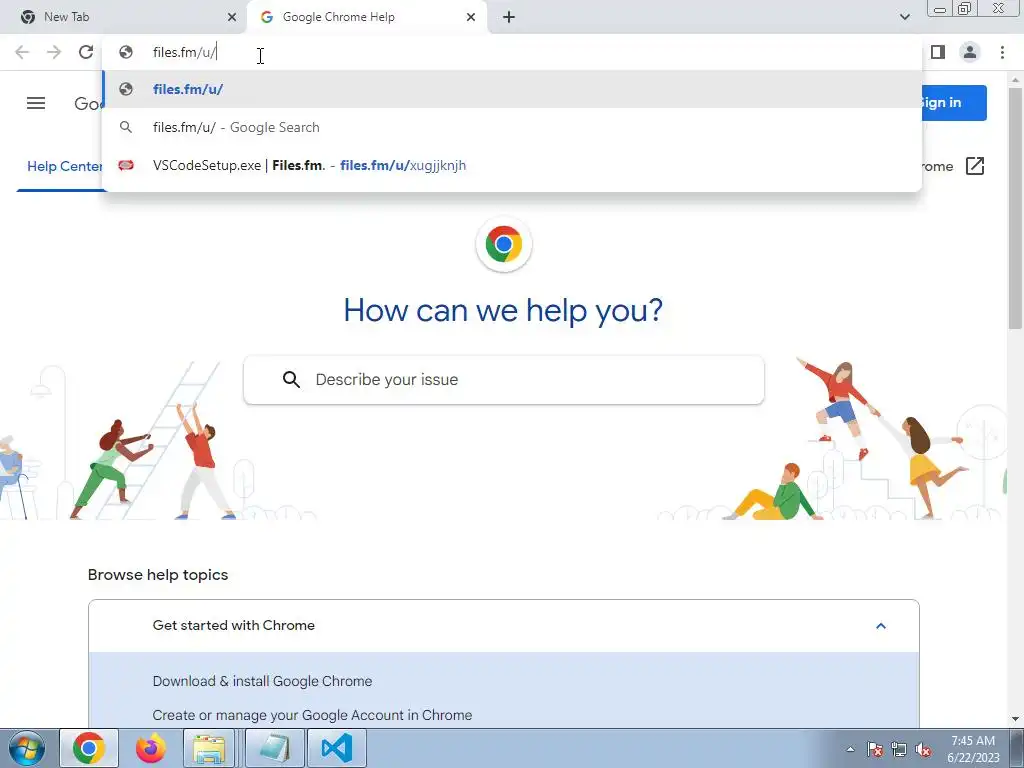Reload the current page
Viewport: 1024px width, 768px height.
point(86,52)
